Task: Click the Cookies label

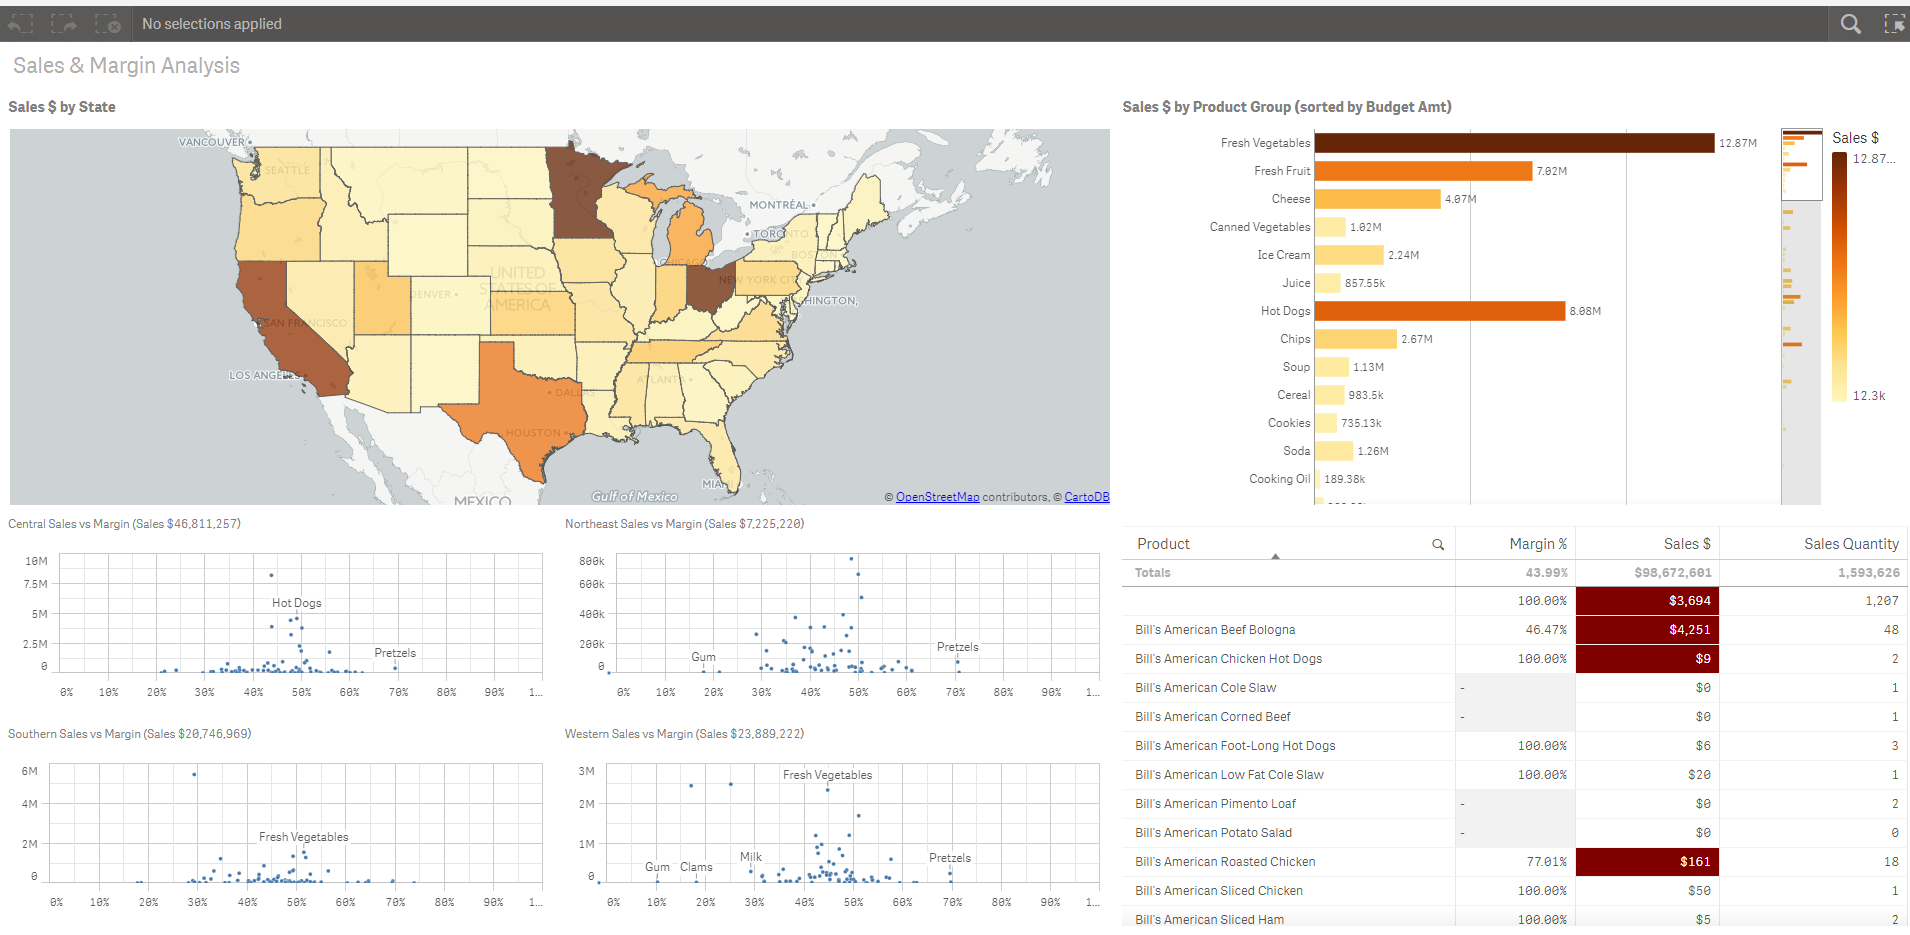Action: (x=1288, y=423)
